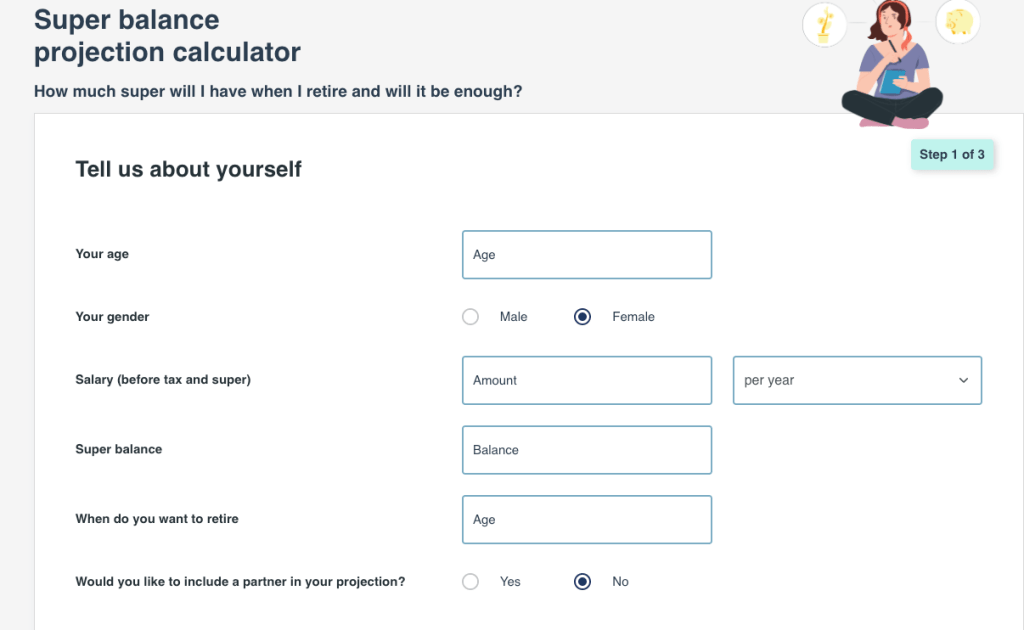The width and height of the screenshot is (1024, 630).
Task: Click the Super balance input field
Action: point(586,450)
